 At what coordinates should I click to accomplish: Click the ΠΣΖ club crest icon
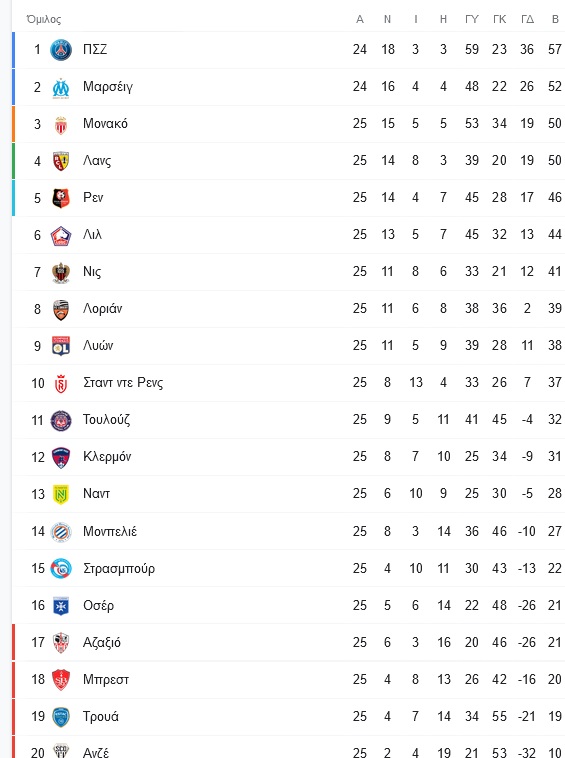pyautogui.click(x=61, y=50)
